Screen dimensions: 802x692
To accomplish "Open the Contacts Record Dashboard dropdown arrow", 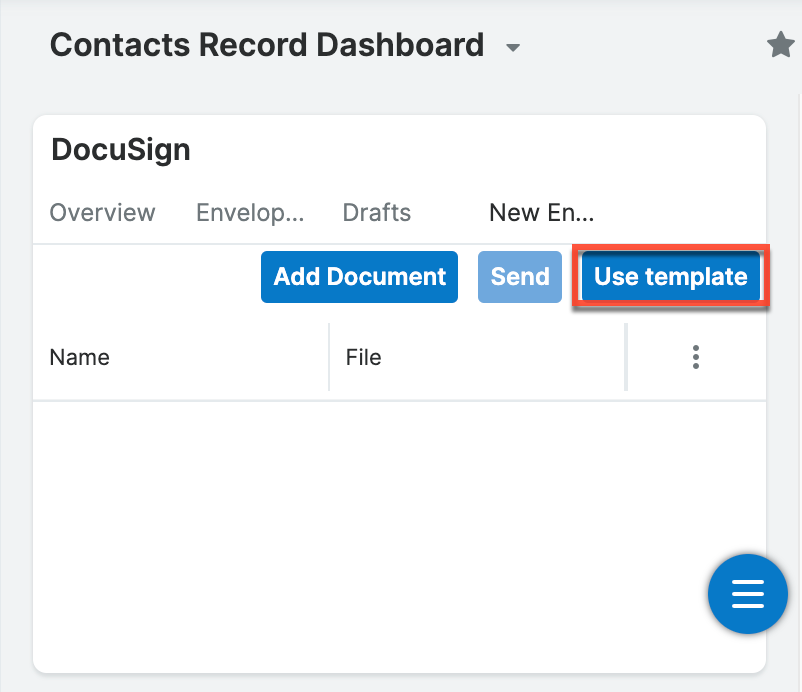I will [513, 48].
